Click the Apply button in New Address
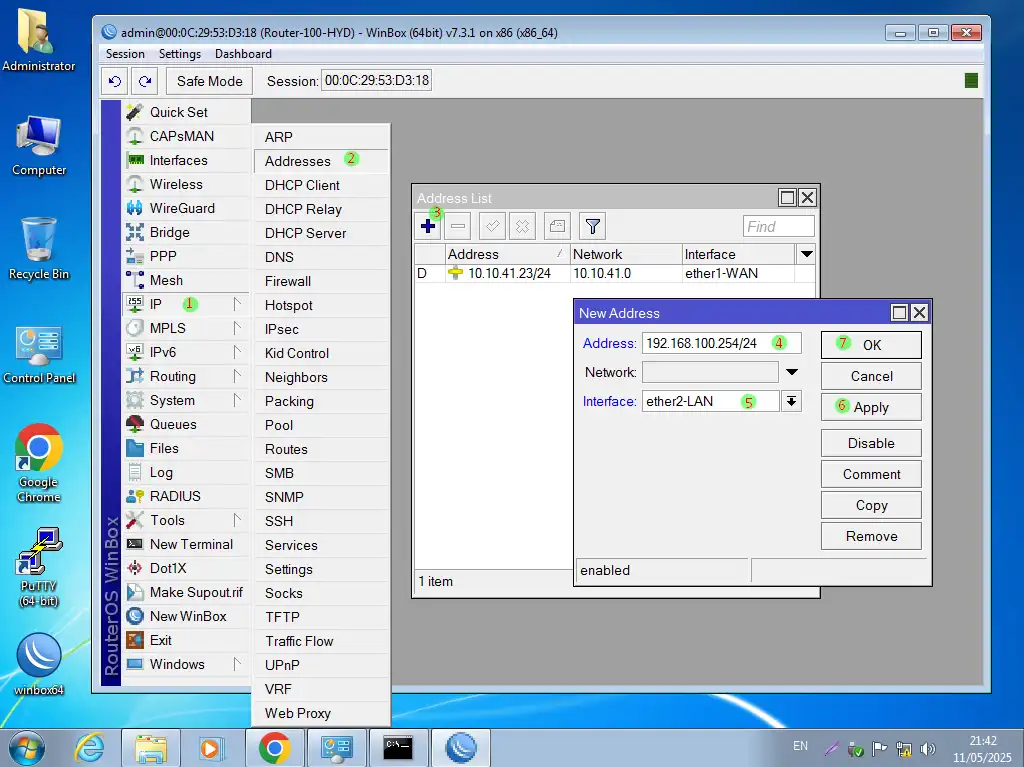 click(870, 407)
